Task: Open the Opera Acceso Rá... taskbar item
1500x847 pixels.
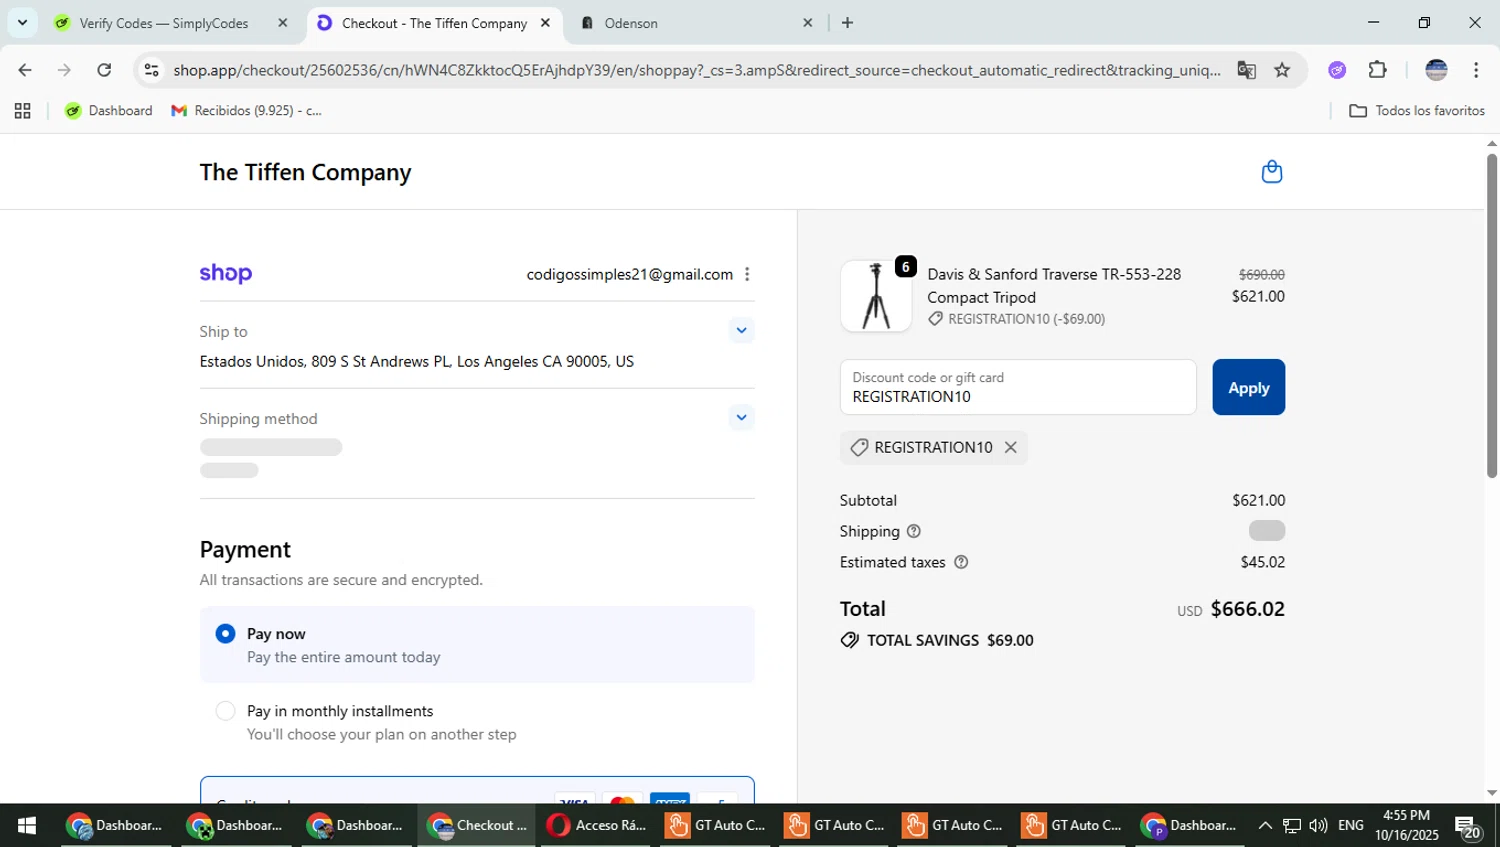Action: (x=598, y=826)
